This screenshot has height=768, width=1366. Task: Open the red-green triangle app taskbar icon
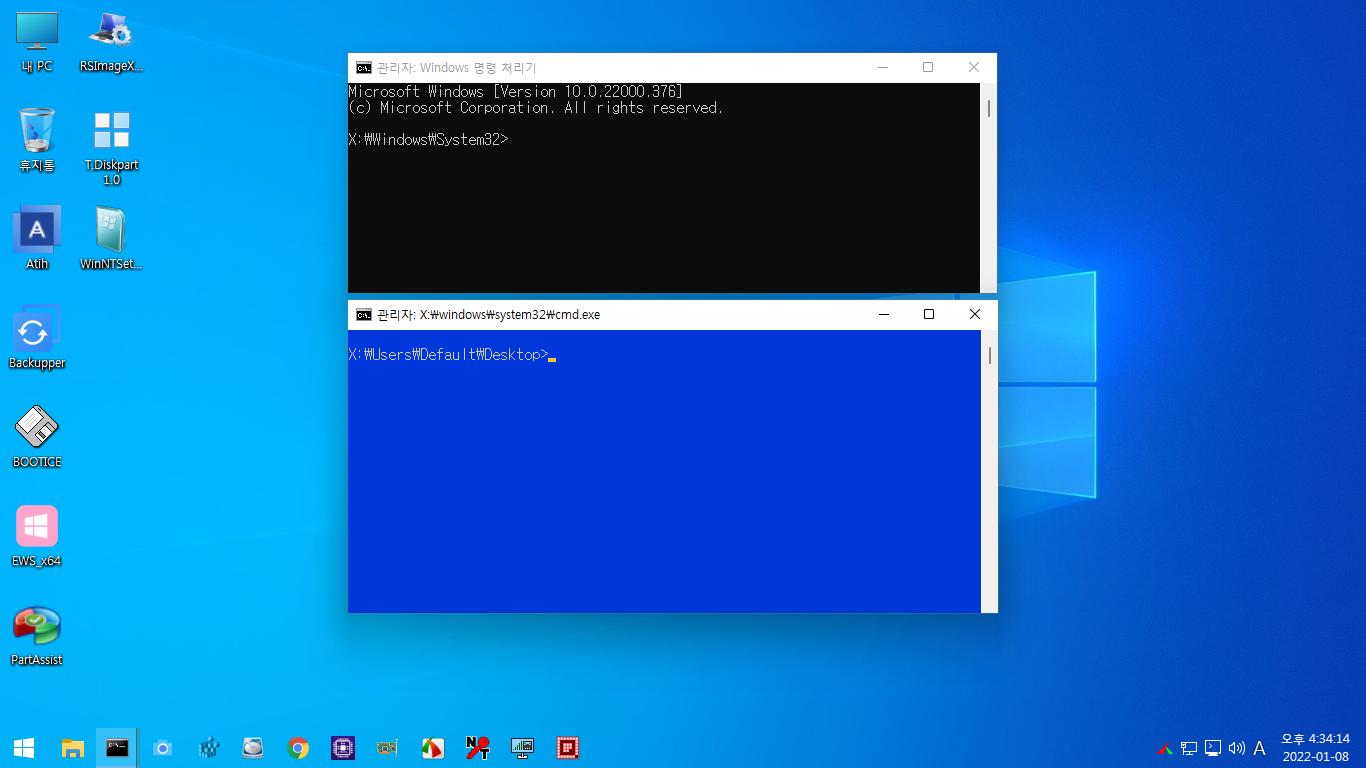click(x=433, y=748)
